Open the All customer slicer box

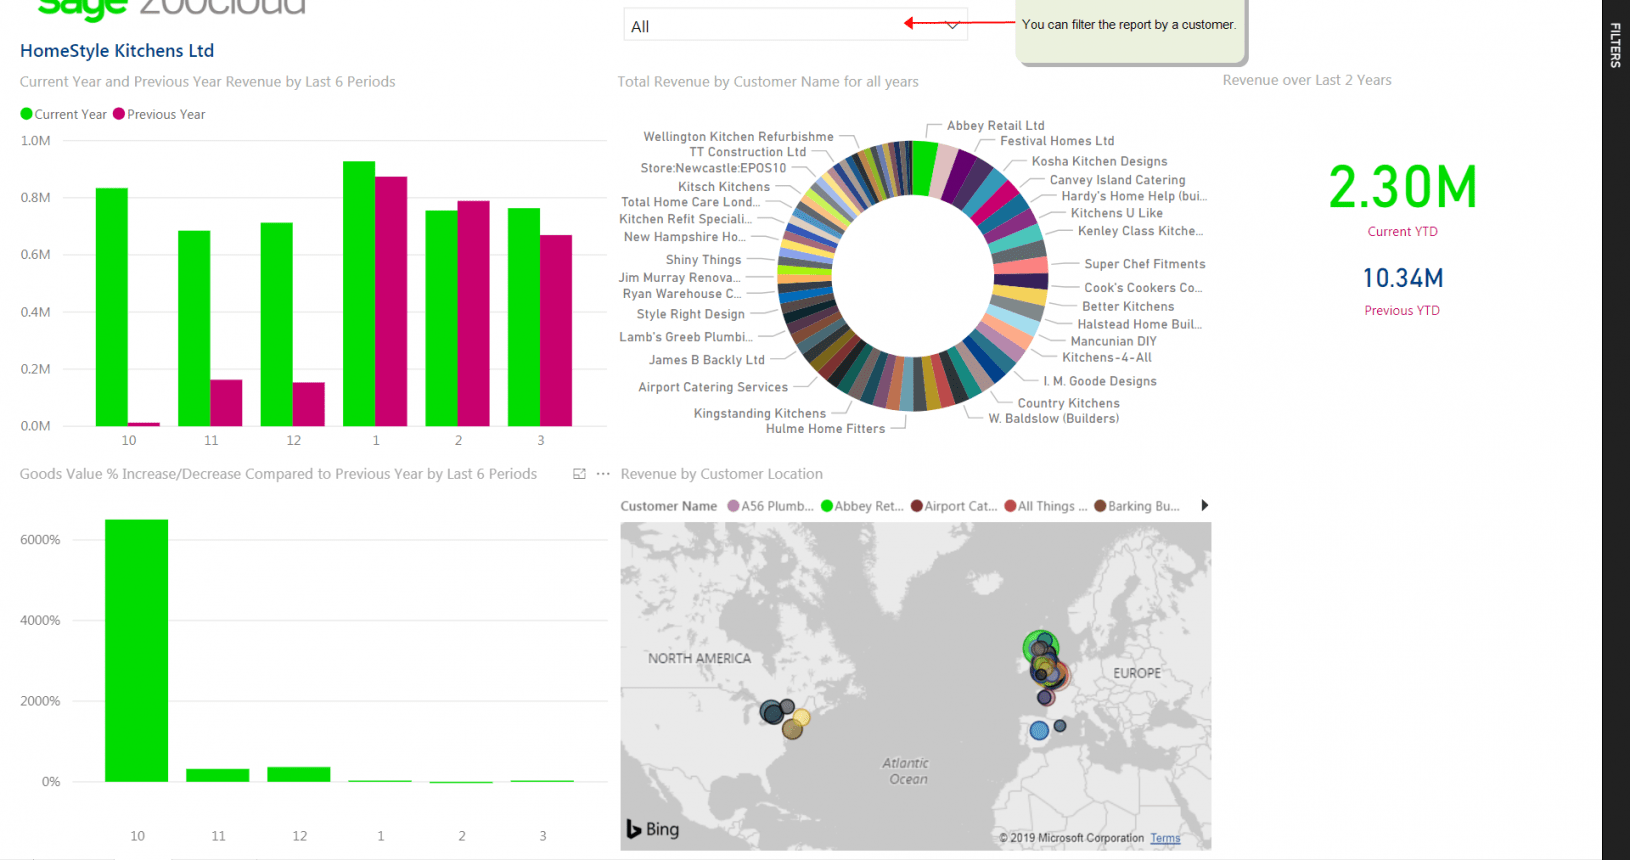[795, 26]
